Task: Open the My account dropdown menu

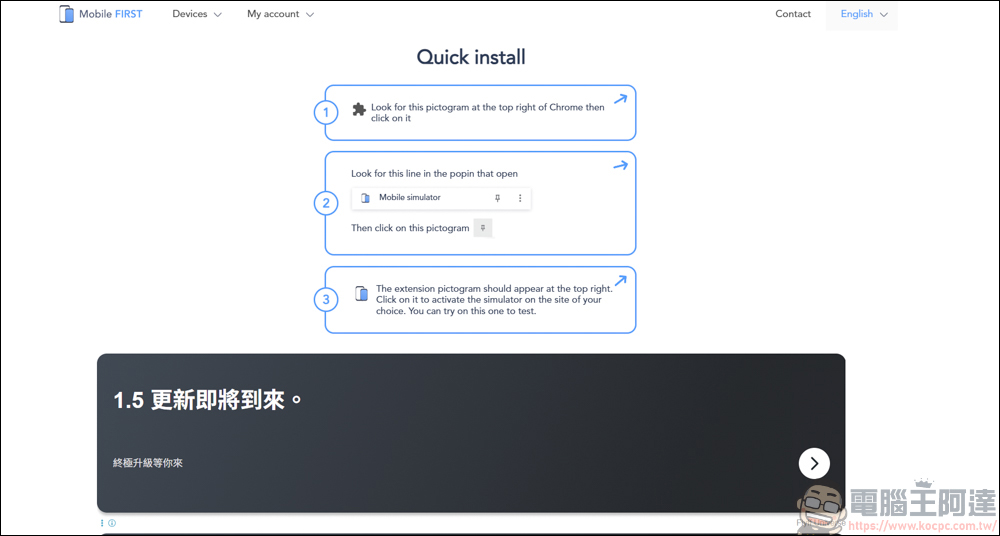Action: 281,14
